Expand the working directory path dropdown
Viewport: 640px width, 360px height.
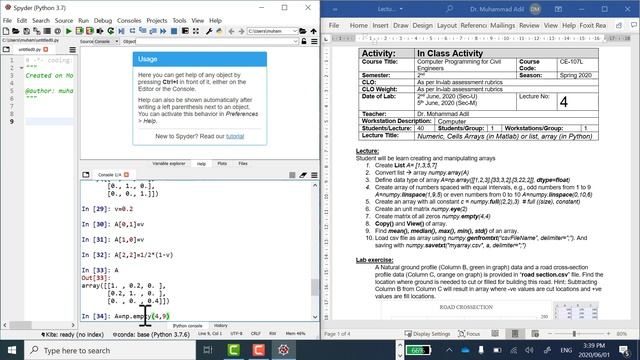pyautogui.click(x=295, y=31)
